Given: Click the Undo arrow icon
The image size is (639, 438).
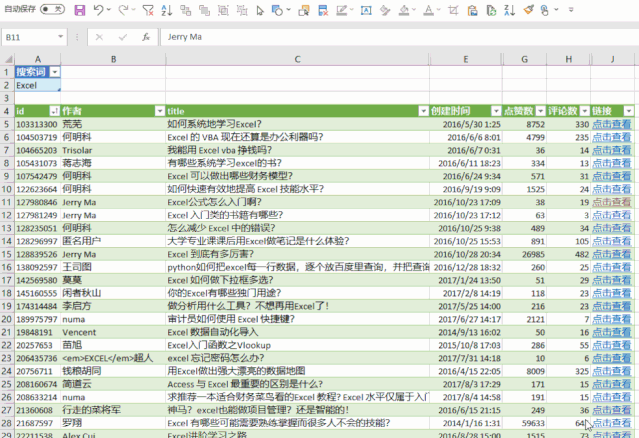Looking at the screenshot, I should click(98, 10).
